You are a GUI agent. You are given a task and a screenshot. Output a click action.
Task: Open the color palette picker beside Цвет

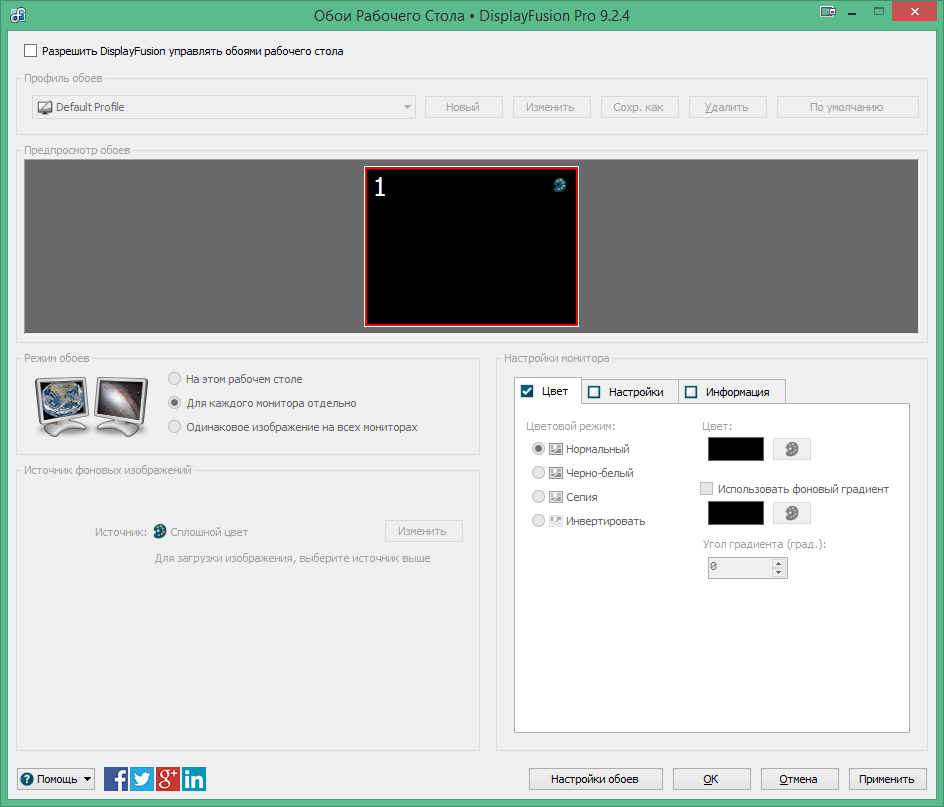791,448
